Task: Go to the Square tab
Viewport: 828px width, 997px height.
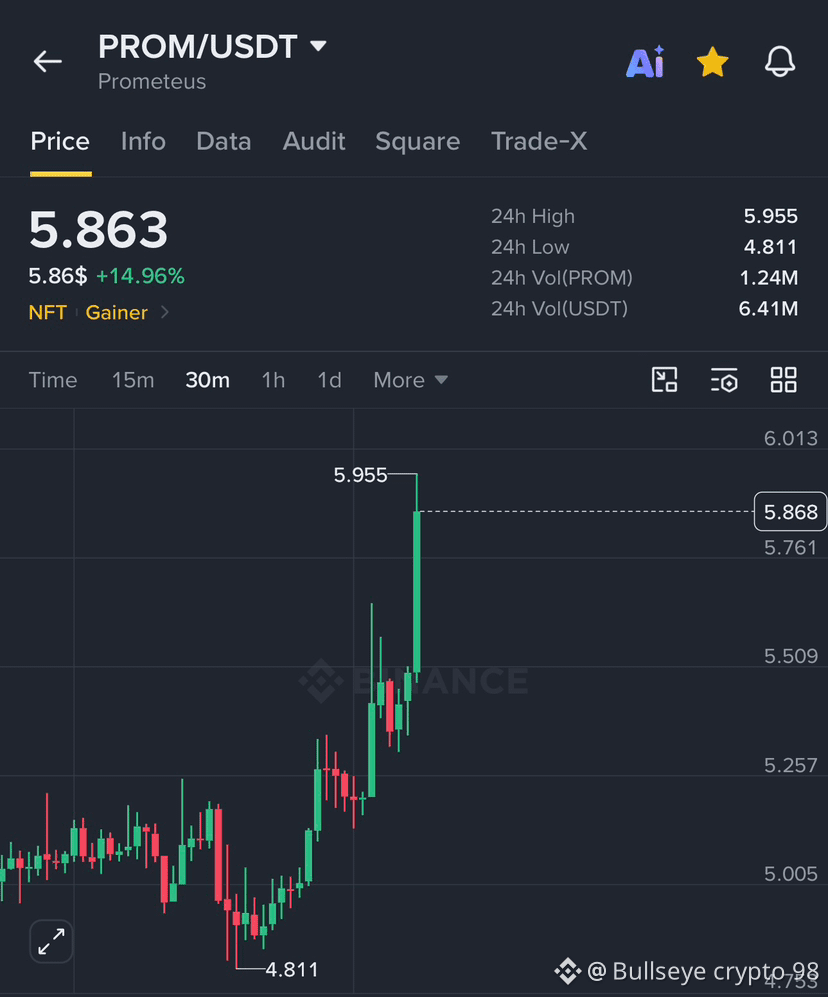Action: click(418, 141)
